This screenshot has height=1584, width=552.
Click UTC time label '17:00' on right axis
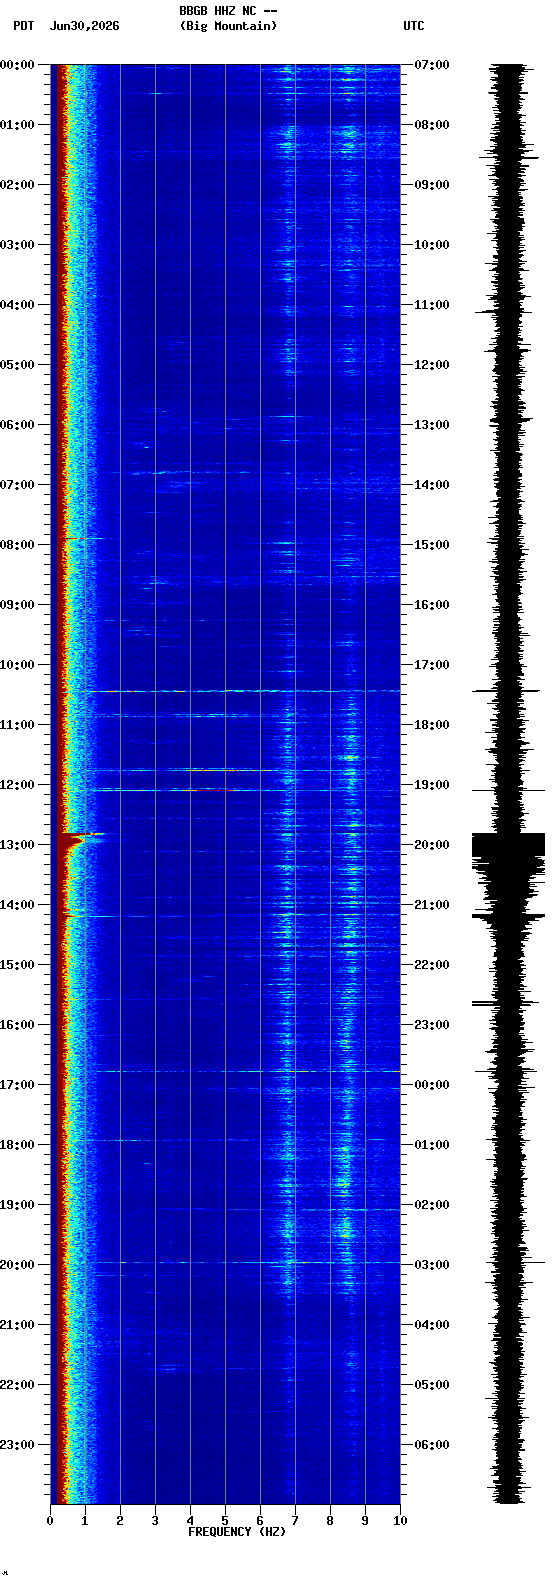tap(432, 665)
